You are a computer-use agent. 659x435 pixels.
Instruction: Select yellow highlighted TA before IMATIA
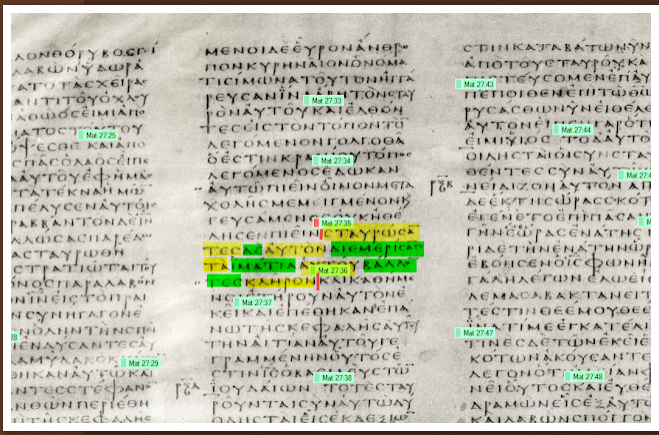217,266
